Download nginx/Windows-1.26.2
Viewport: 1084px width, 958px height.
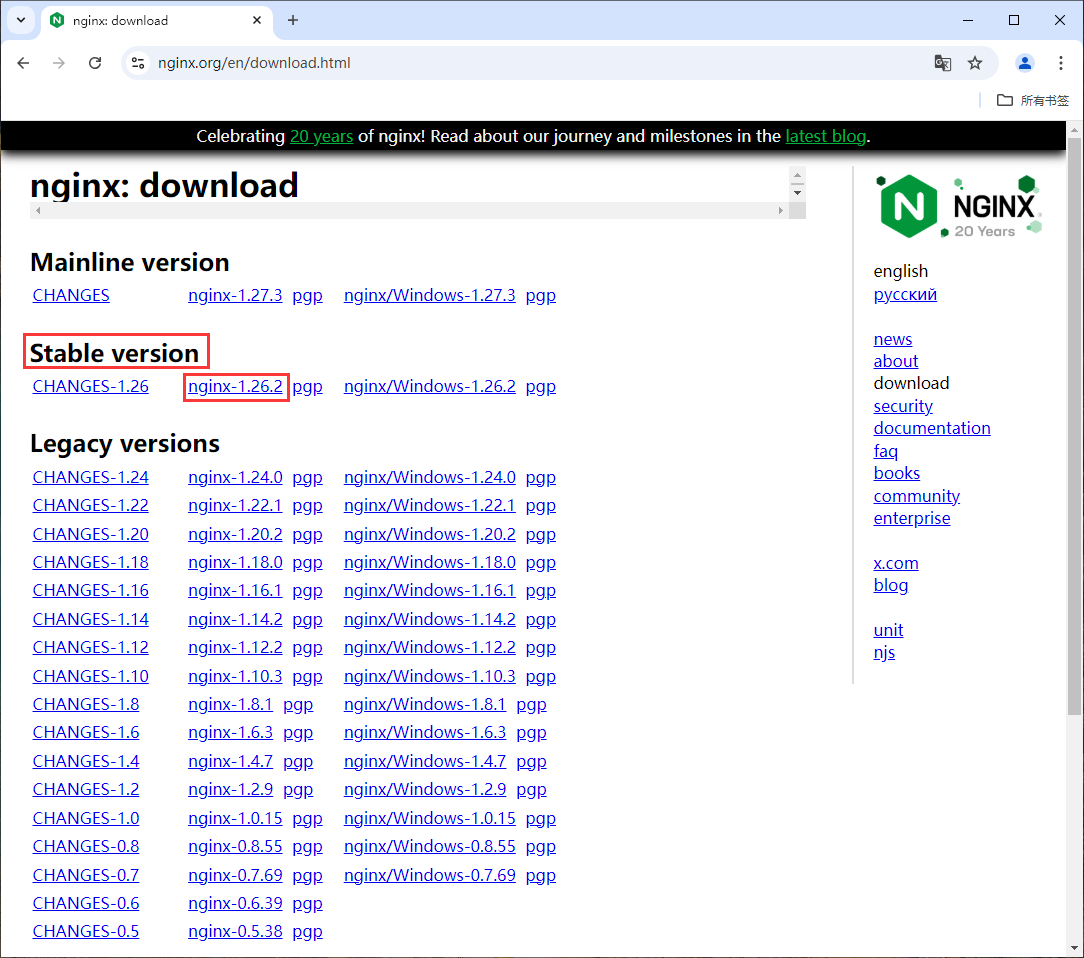429,386
